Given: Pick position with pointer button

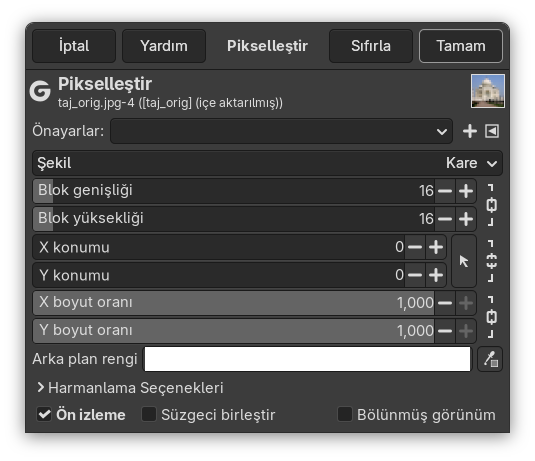Looking at the screenshot, I should [x=464, y=261].
